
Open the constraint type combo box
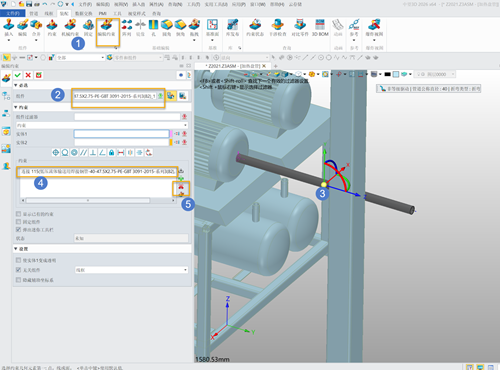102,125
